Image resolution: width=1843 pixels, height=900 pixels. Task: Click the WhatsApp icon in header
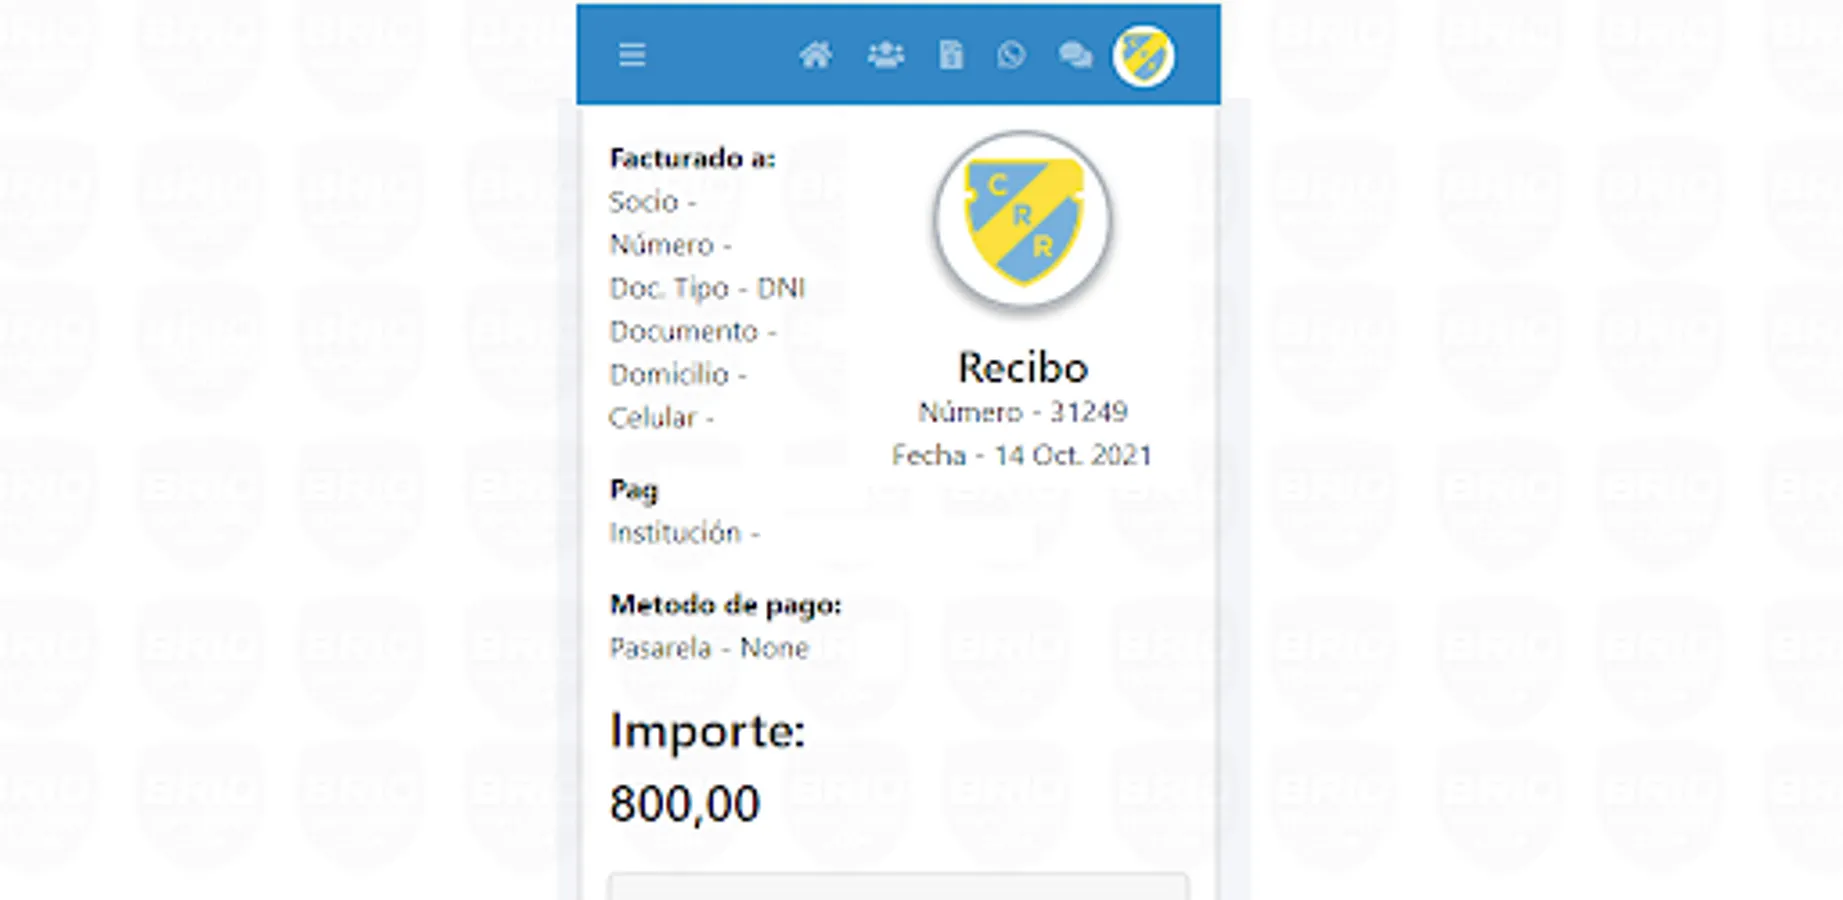coord(1011,55)
